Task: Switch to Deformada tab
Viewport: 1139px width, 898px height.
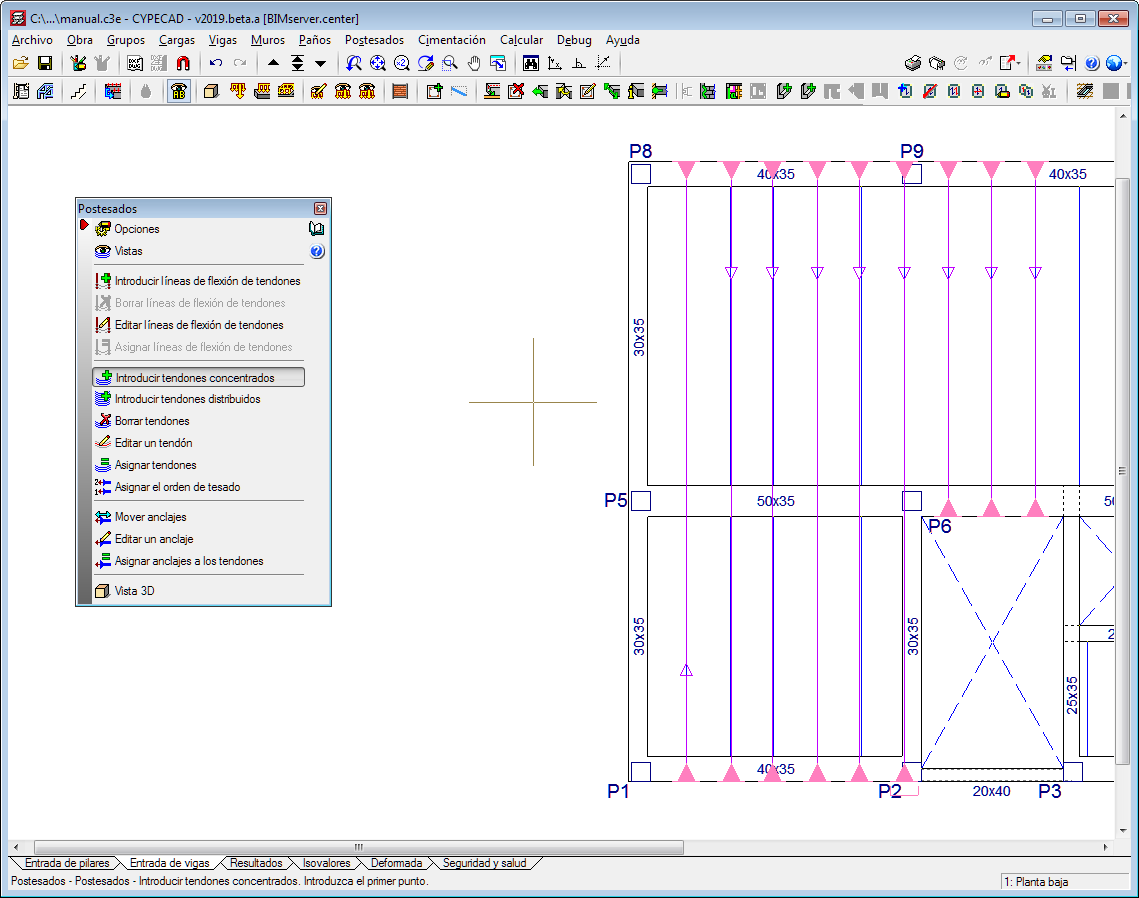Action: 396,863
